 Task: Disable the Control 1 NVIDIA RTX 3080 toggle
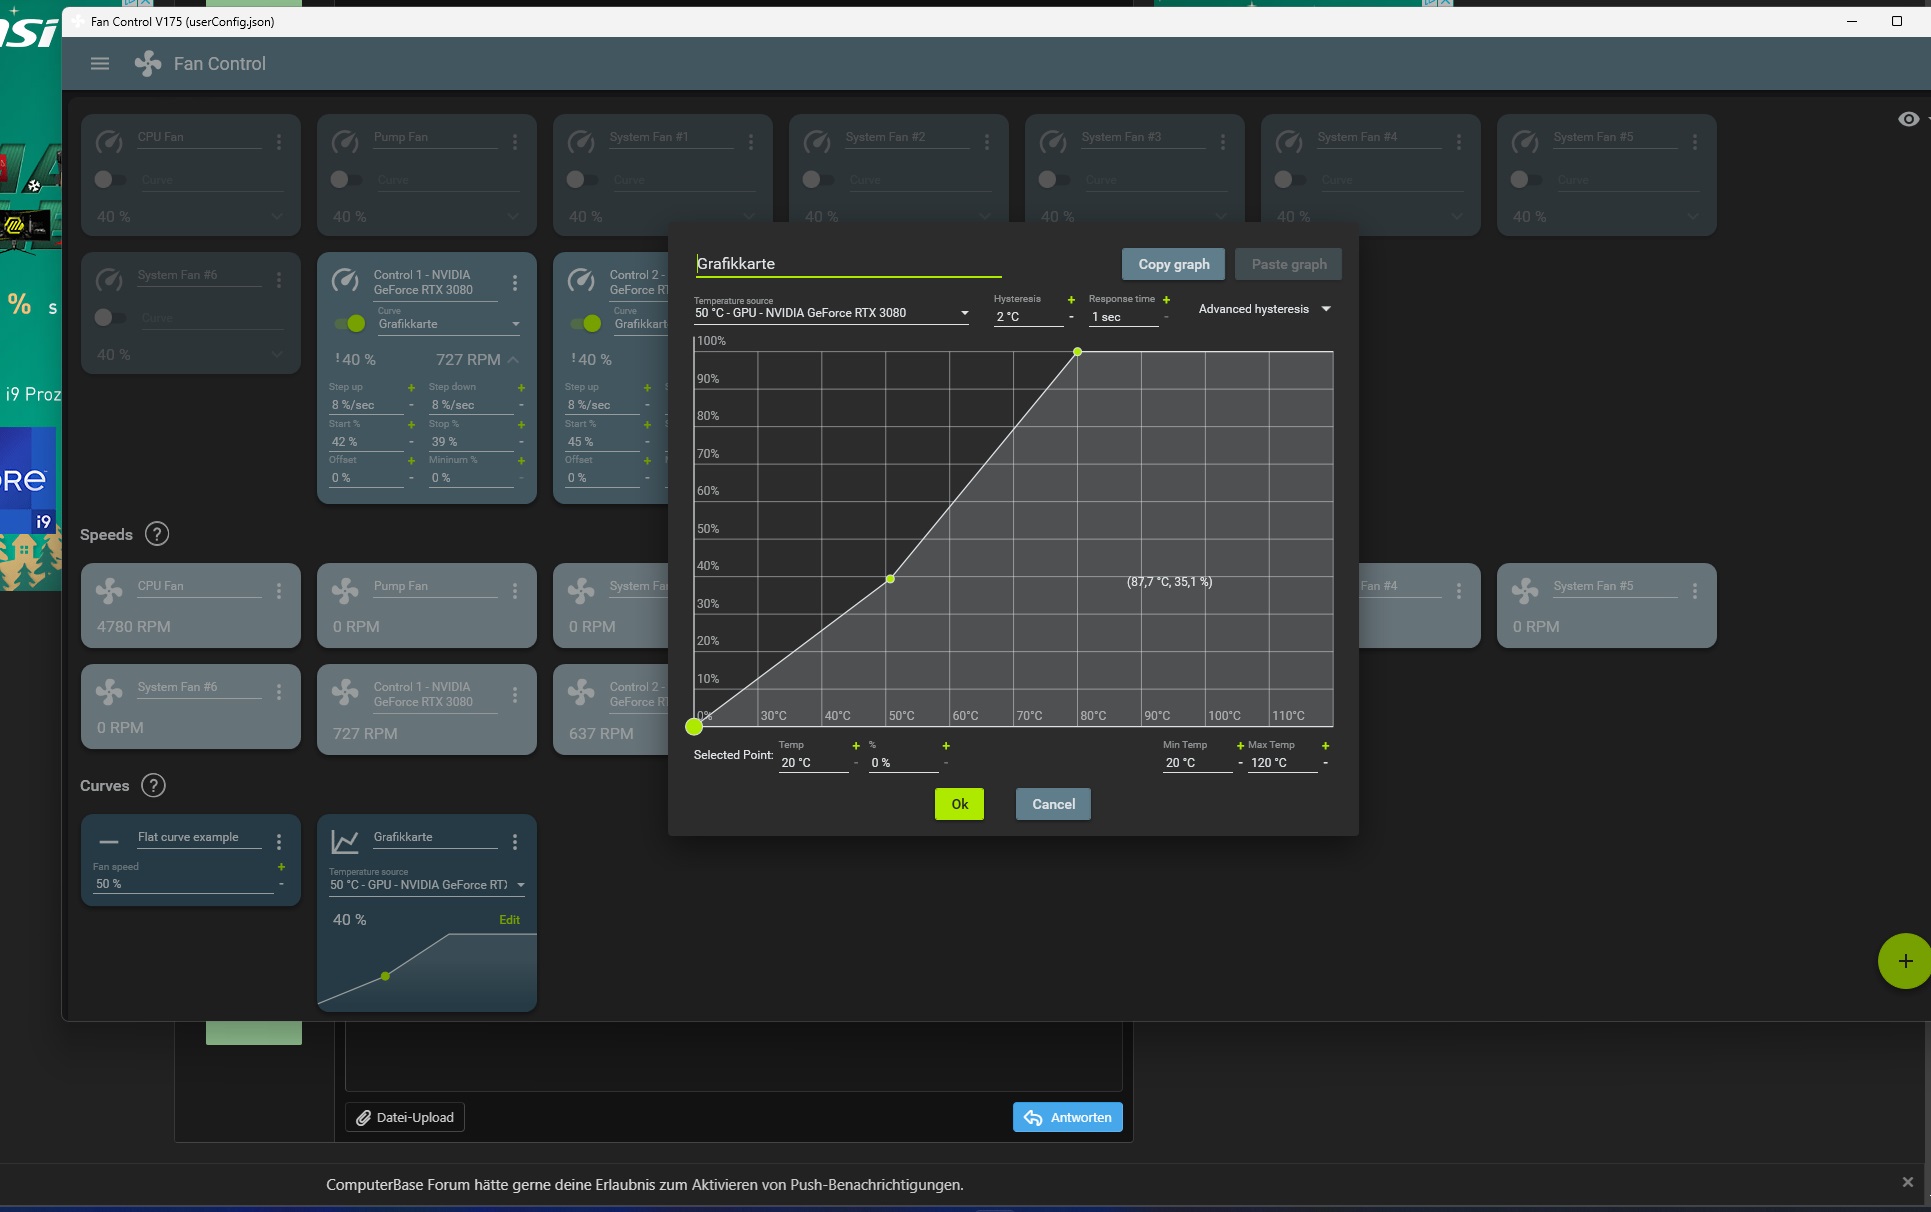pos(350,323)
